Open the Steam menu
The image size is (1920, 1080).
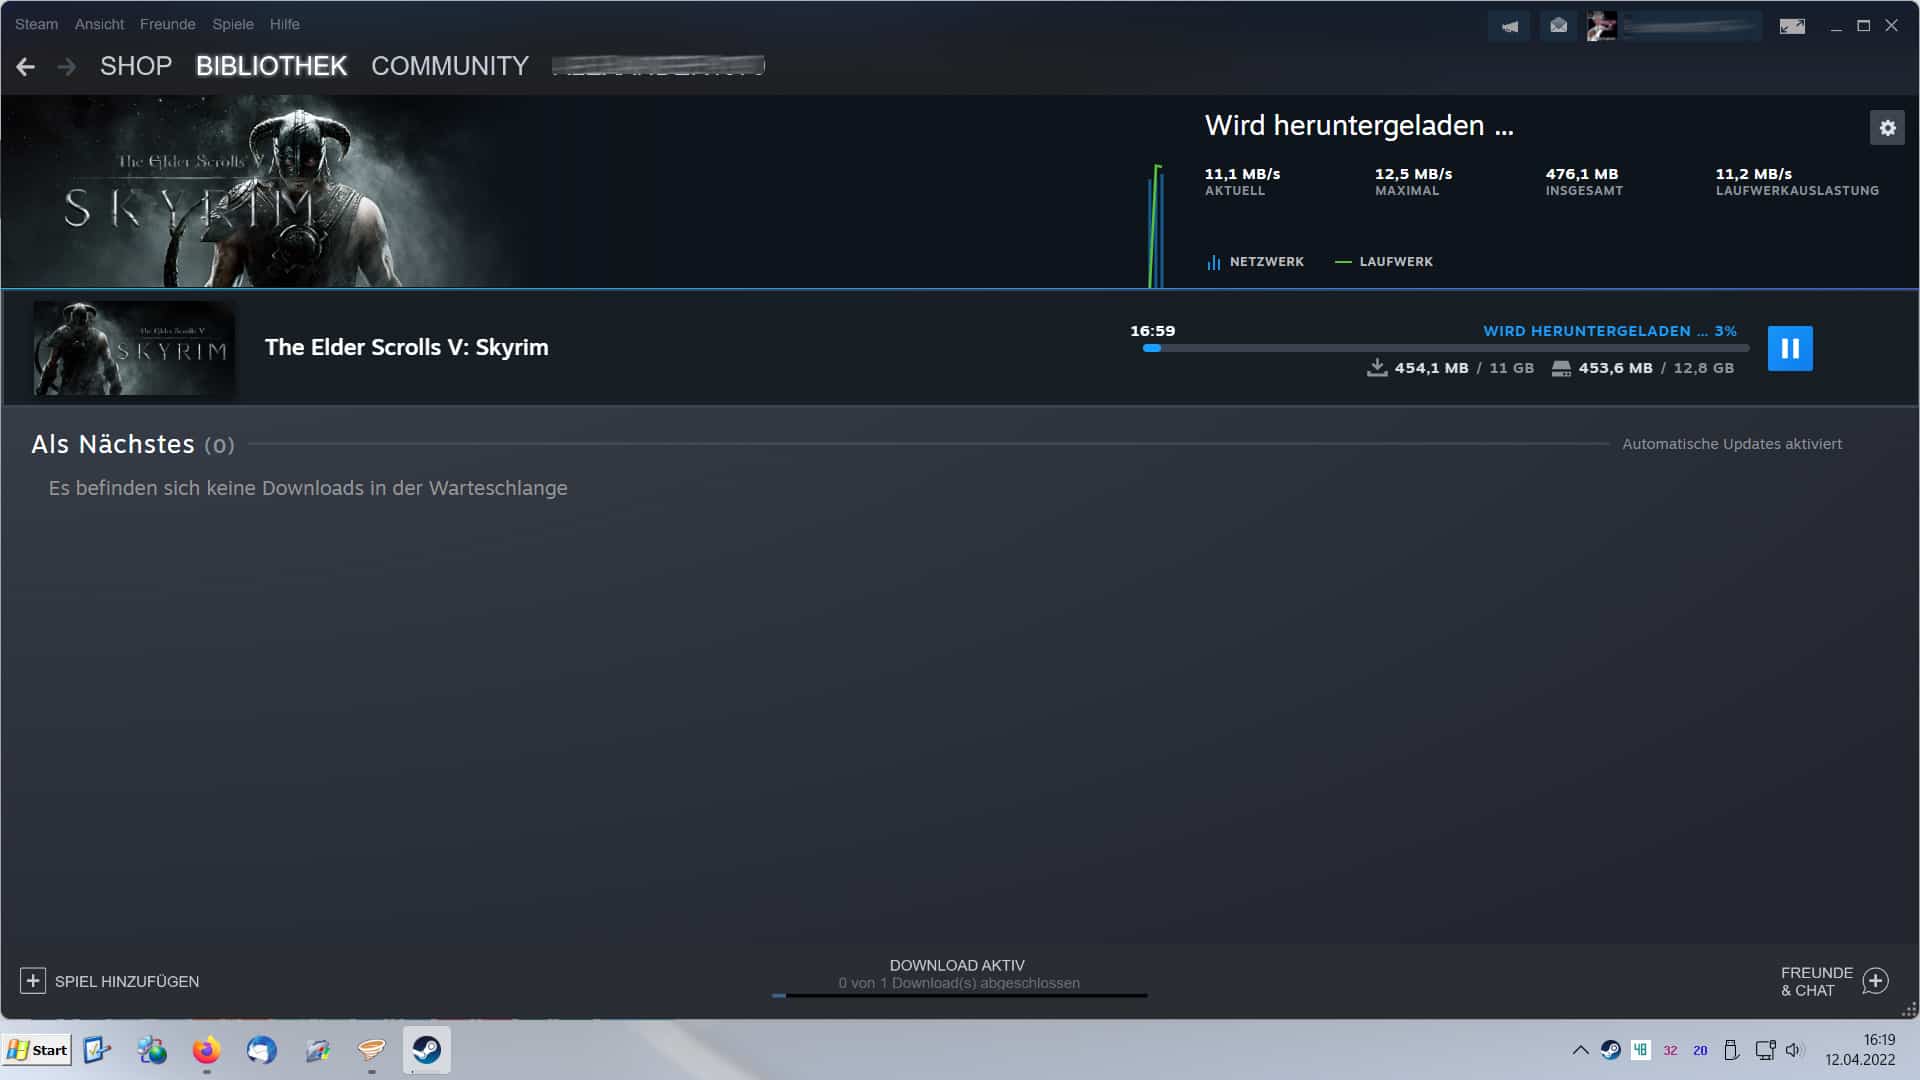tap(36, 24)
